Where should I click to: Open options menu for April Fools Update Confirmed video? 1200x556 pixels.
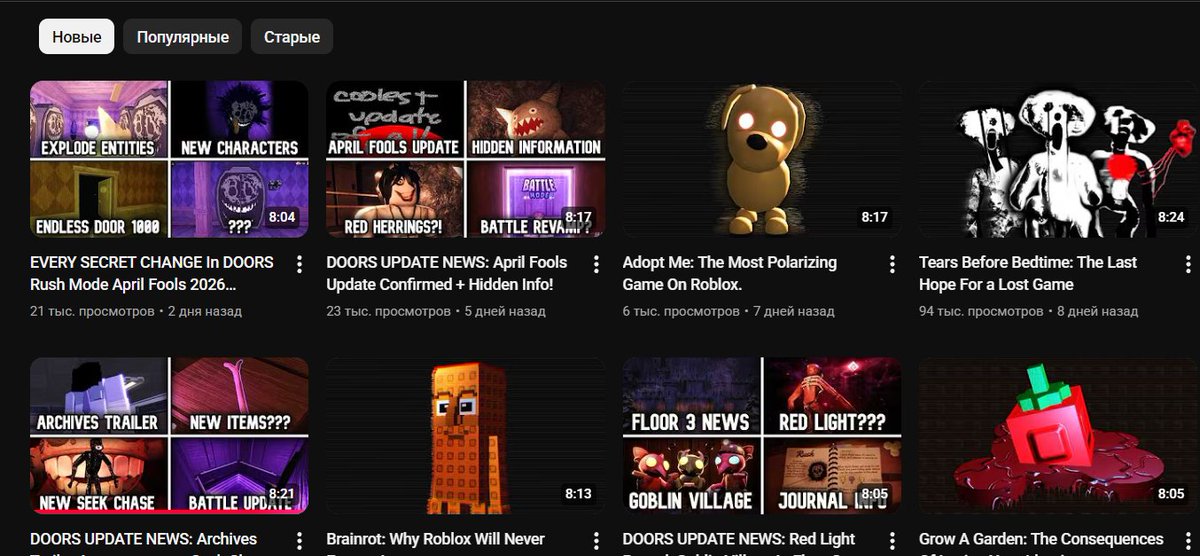596,264
